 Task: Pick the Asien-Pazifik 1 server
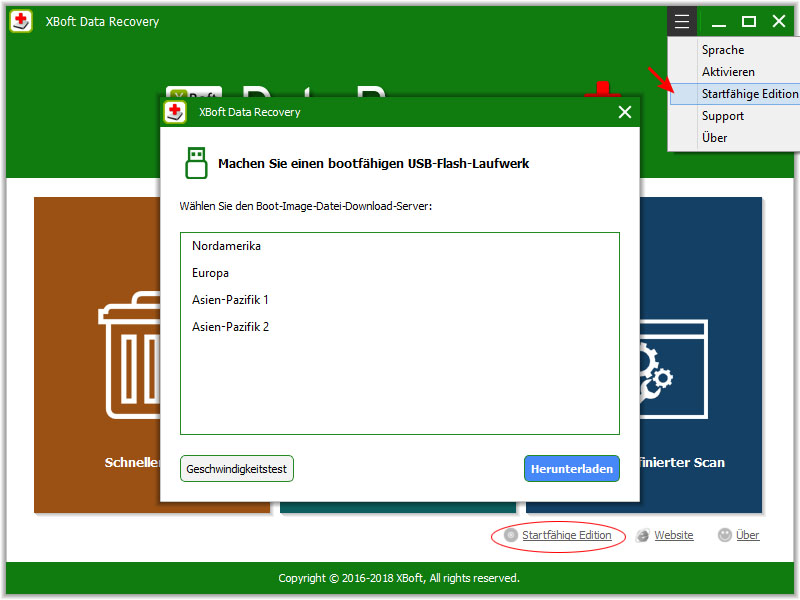[399, 300]
